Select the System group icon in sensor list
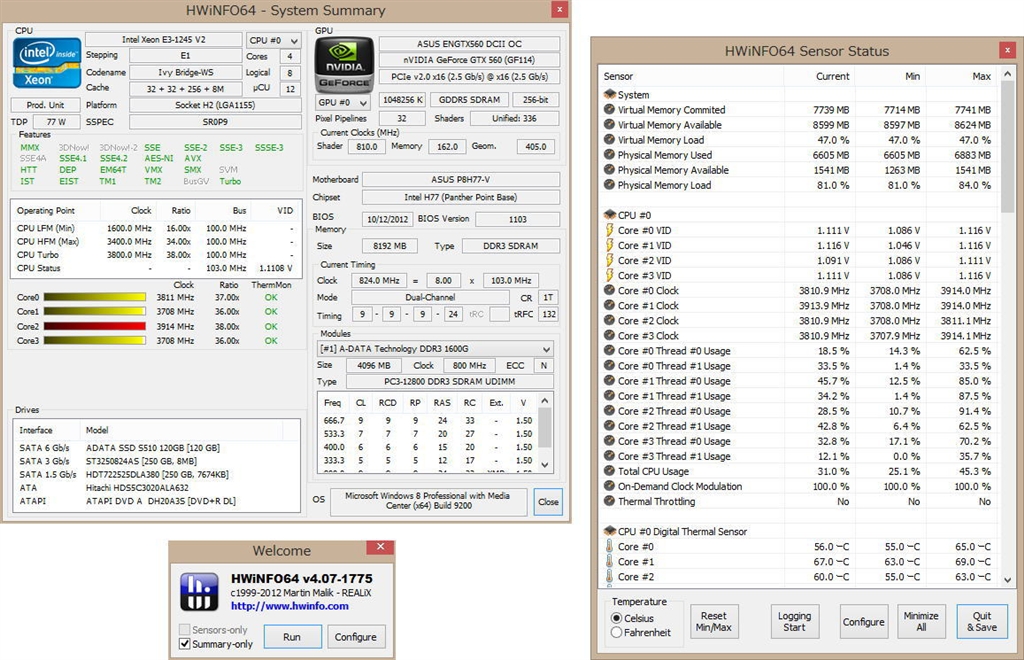The image size is (1024, 660). point(611,95)
